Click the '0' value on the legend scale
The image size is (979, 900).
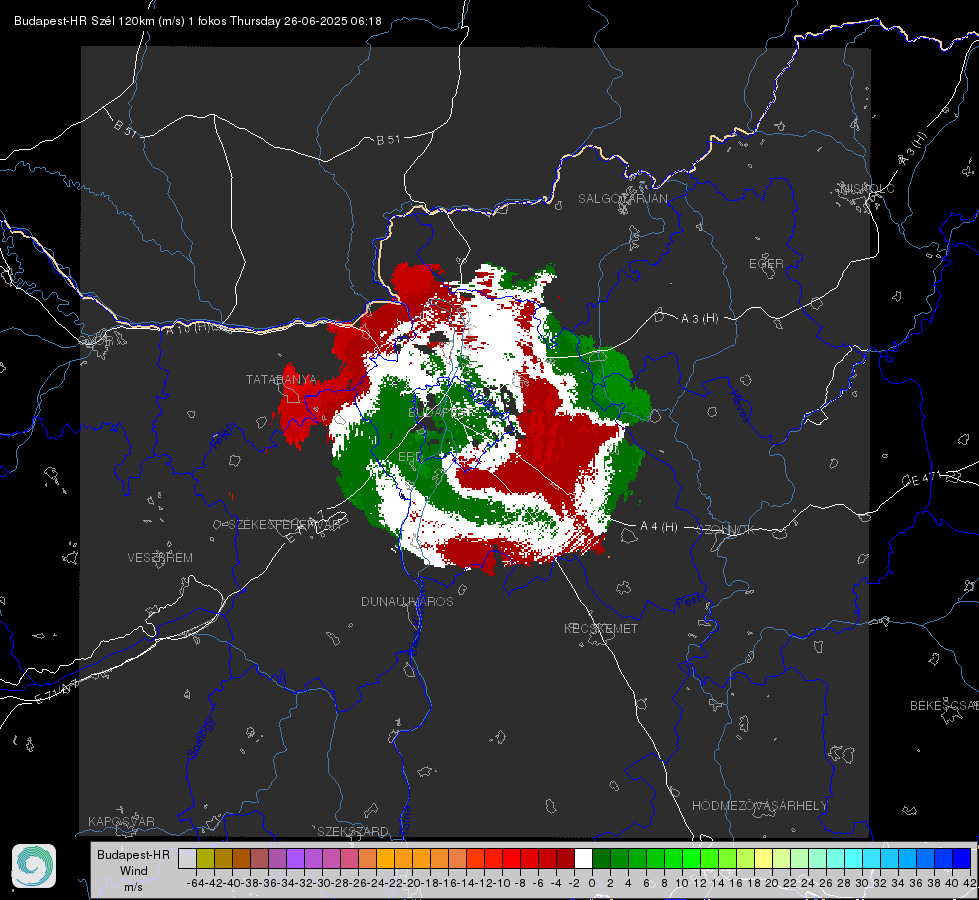(x=592, y=883)
